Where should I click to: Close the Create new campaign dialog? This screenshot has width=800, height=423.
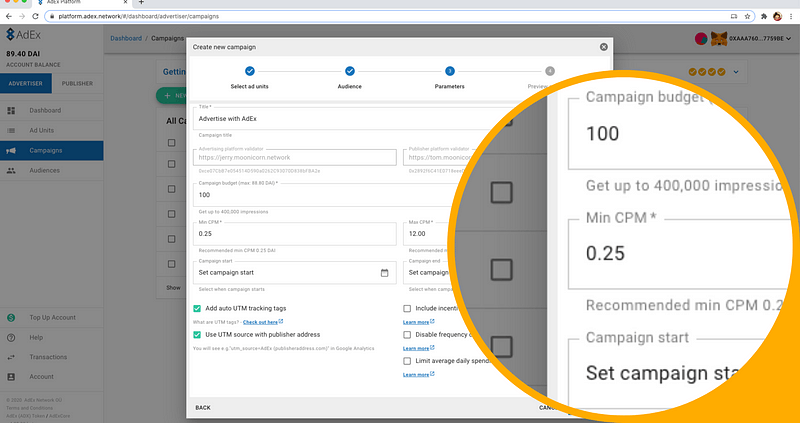coord(604,47)
